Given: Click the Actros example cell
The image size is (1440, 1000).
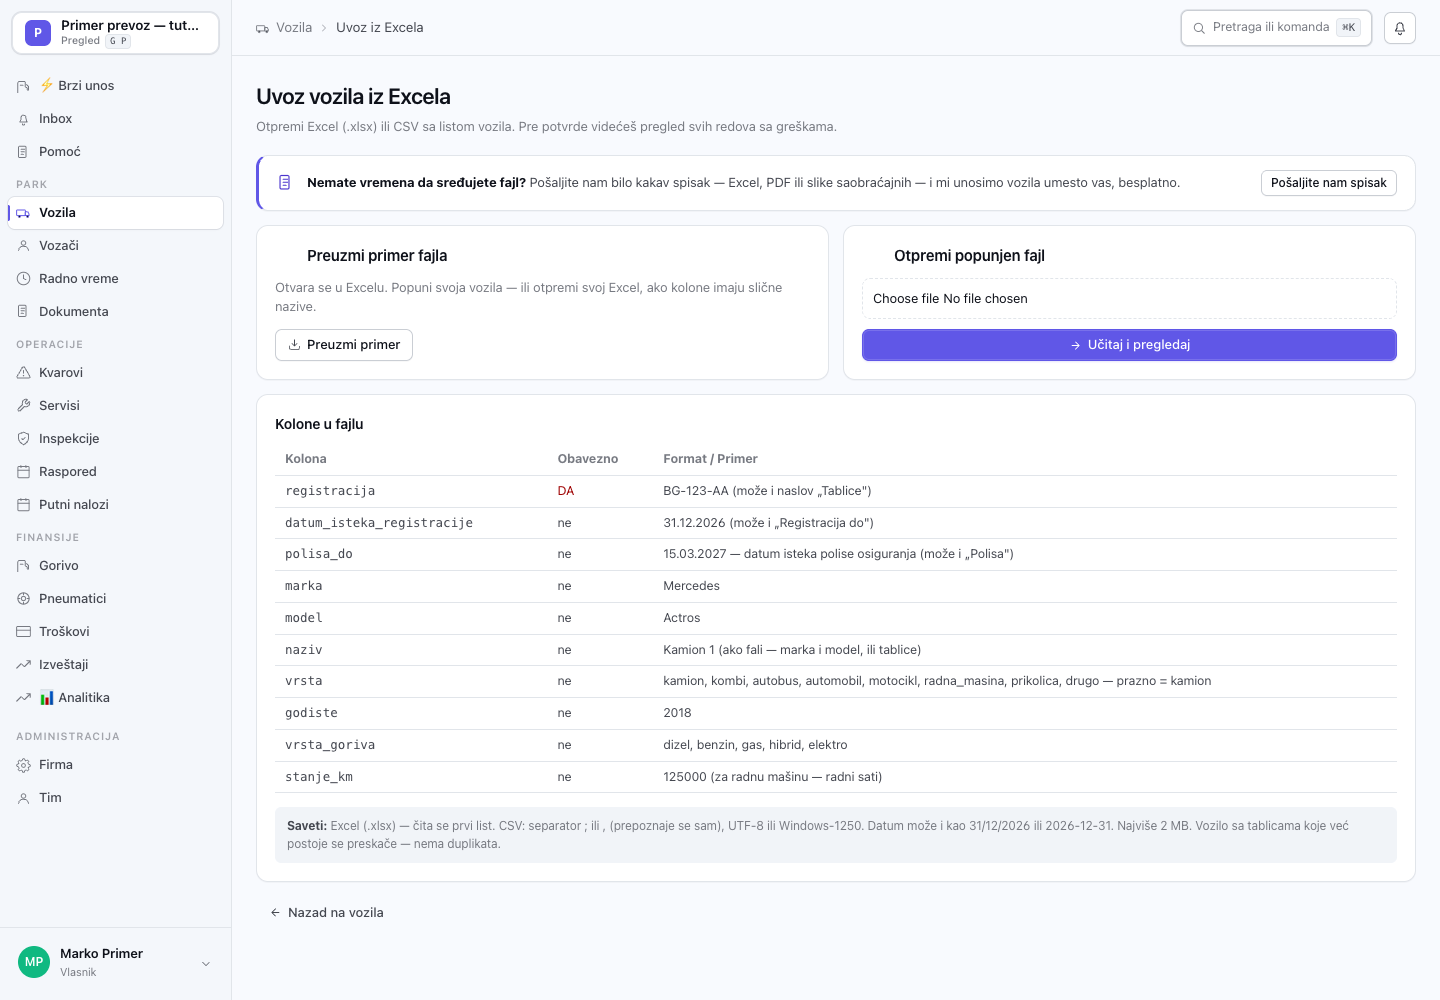Looking at the screenshot, I should click(682, 618).
